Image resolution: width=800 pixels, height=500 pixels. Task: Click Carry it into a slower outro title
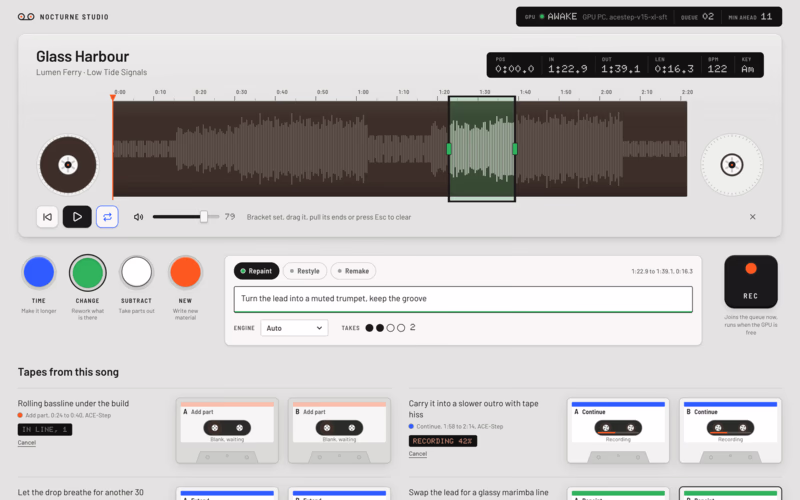473,409
